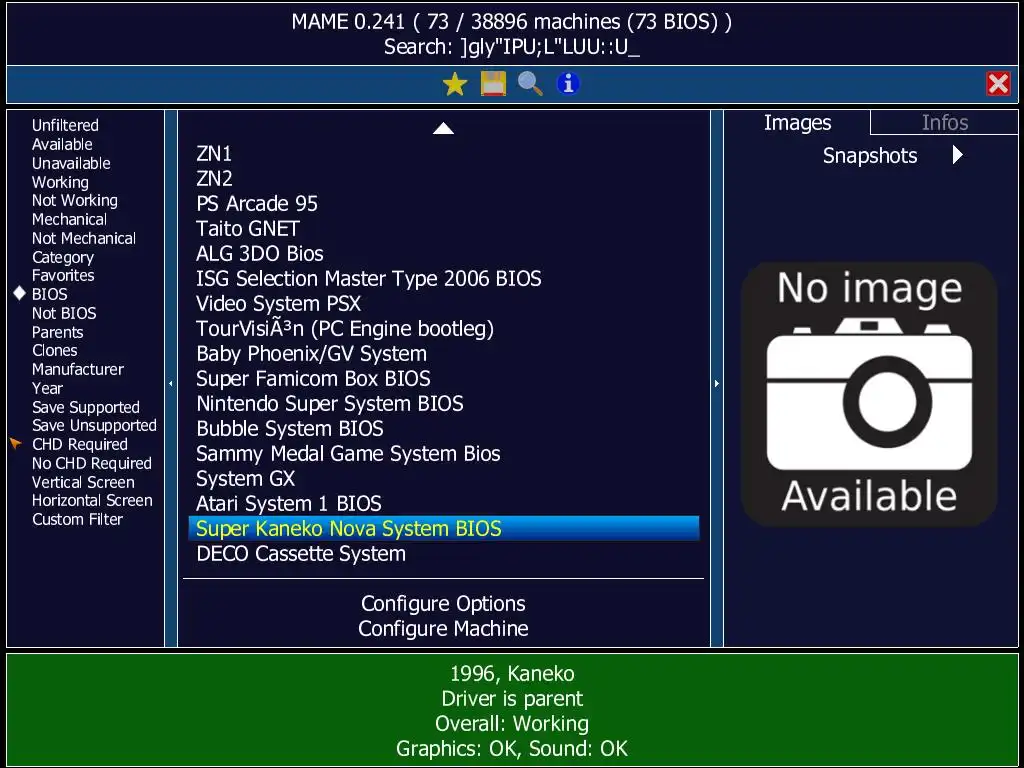Switch to the Images tab
Viewport: 1024px width, 768px height.
797,123
